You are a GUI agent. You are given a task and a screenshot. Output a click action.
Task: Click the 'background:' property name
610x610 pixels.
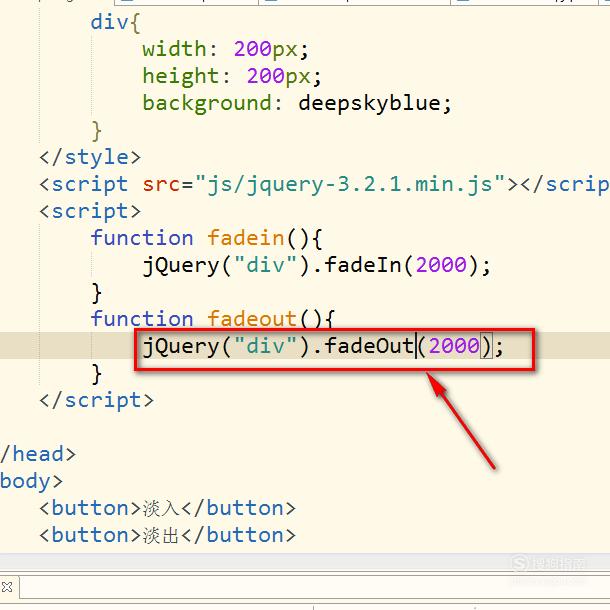[x=212, y=103]
